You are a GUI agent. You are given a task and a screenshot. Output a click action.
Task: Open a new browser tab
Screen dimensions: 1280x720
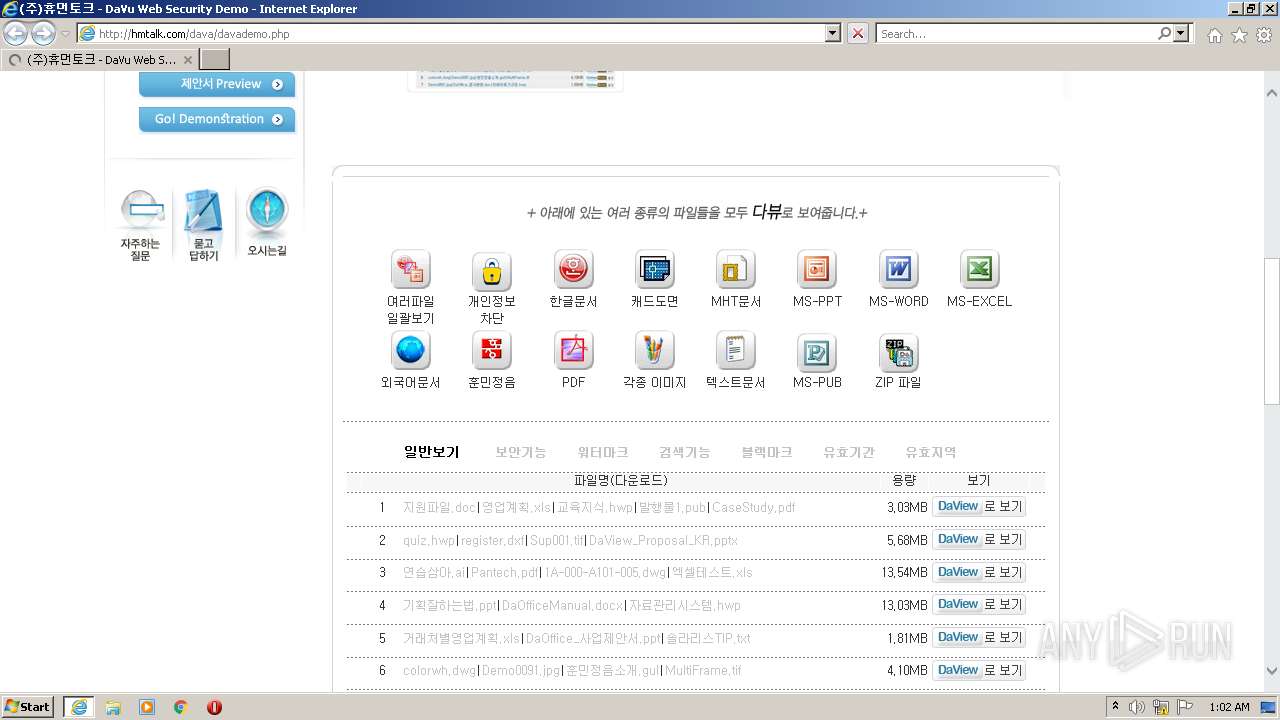coord(215,59)
